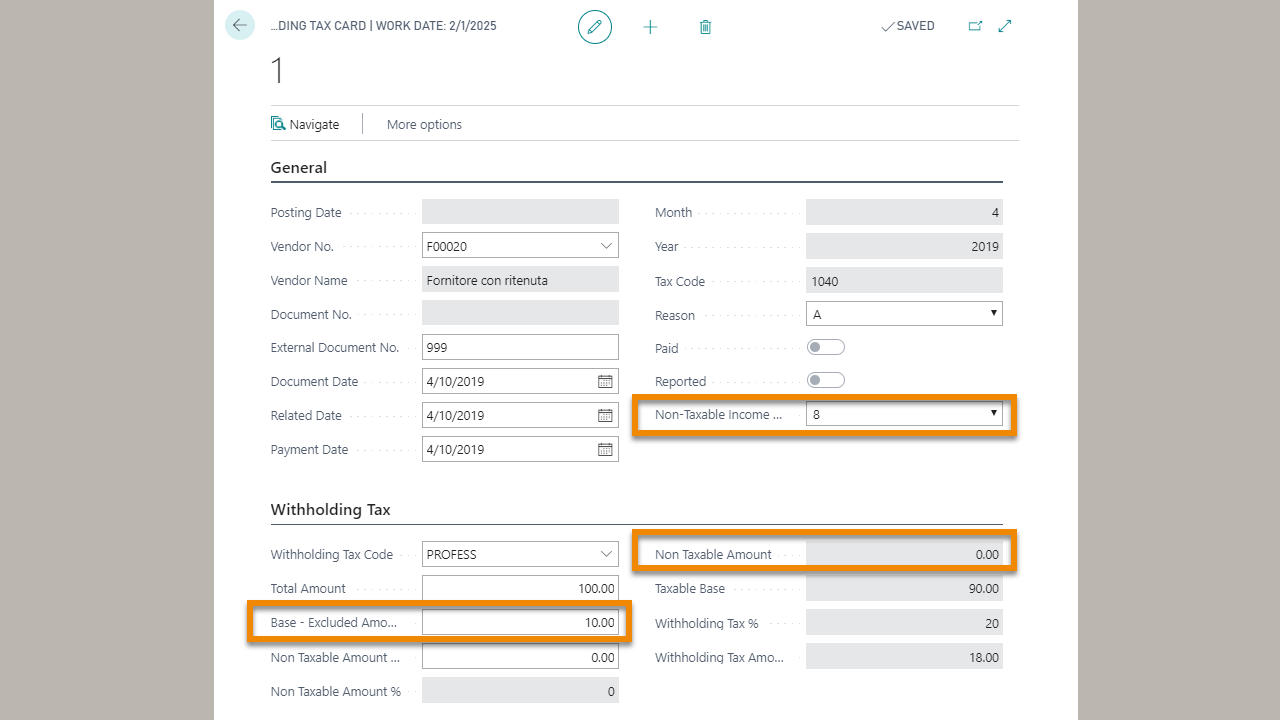Viewport: 1280px width, 720px height.
Task: Open Payment Date calendar picker
Action: pyautogui.click(x=605, y=449)
